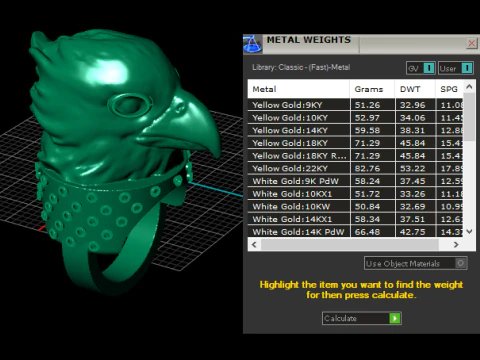Click the 51.26 grams cell

click(x=373, y=105)
